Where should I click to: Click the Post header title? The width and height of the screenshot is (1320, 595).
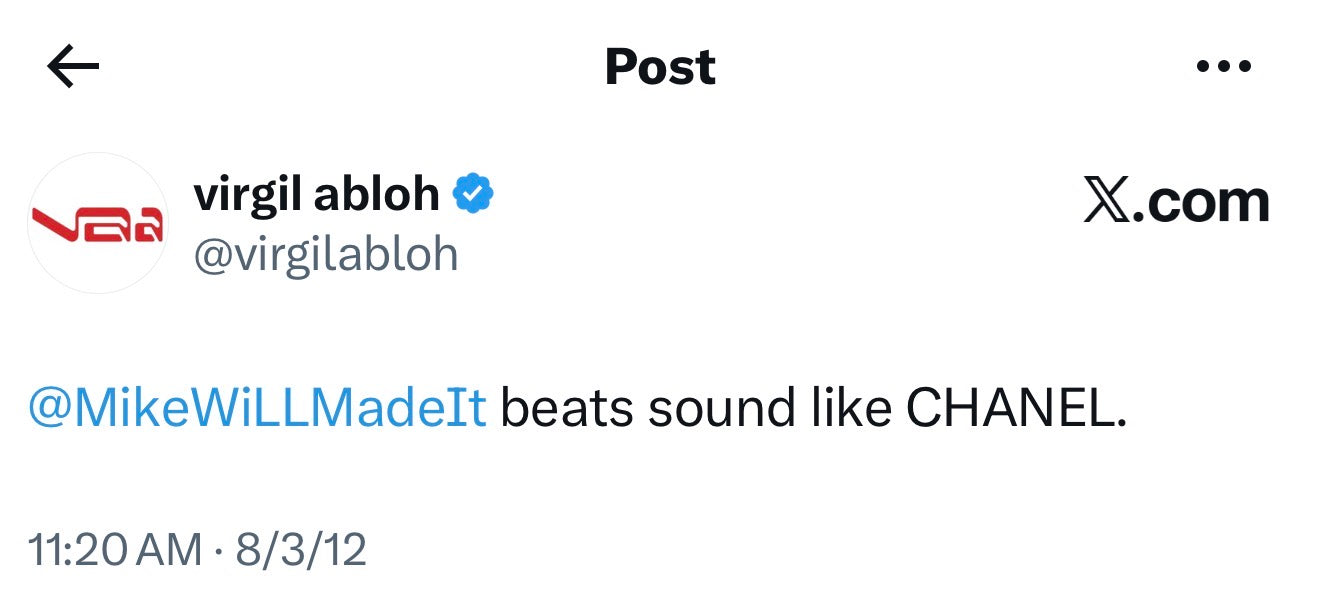pyautogui.click(x=660, y=67)
